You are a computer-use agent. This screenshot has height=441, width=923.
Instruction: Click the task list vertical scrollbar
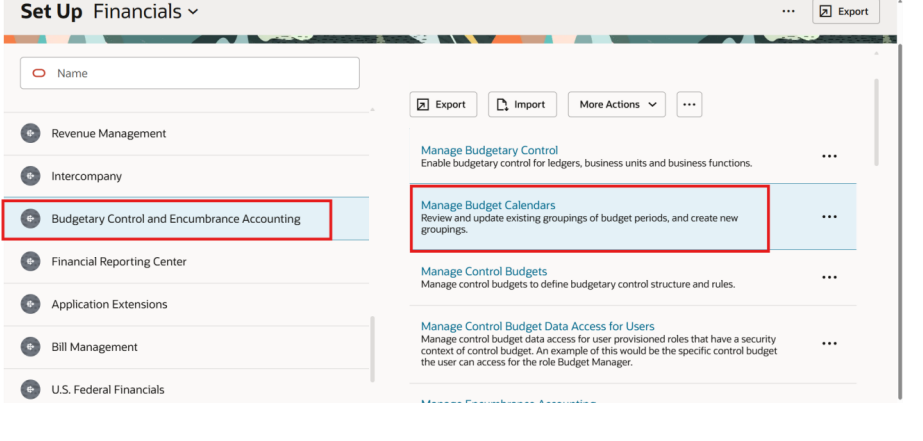coord(877,122)
